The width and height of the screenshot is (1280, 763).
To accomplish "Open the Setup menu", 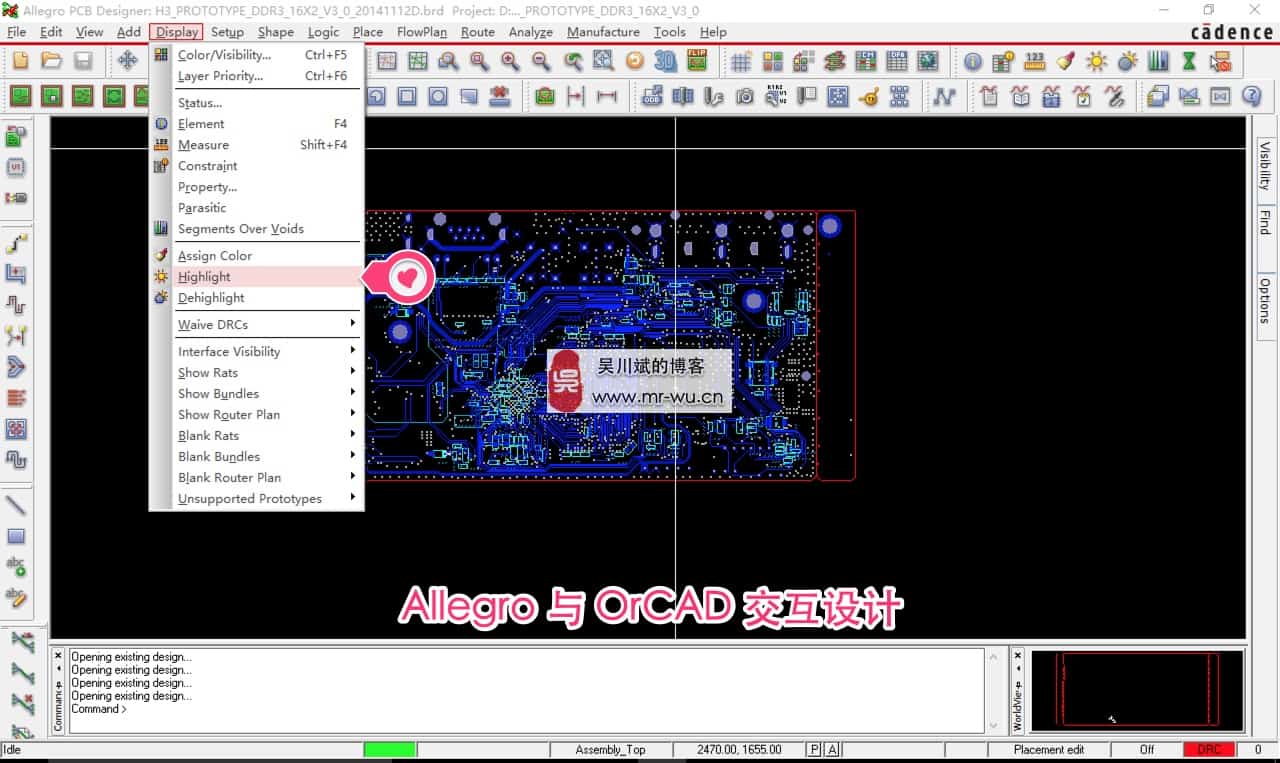I will pyautogui.click(x=227, y=32).
